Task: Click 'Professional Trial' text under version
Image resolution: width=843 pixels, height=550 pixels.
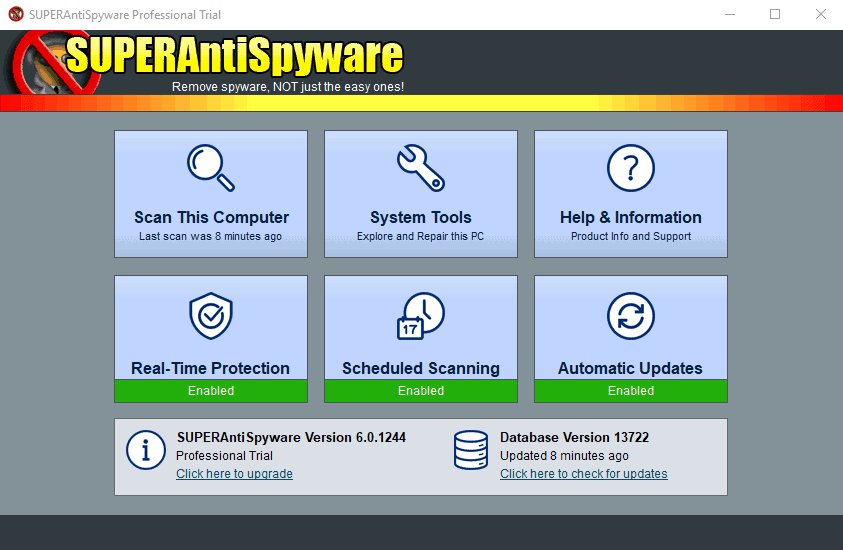Action: pyautogui.click(x=224, y=455)
